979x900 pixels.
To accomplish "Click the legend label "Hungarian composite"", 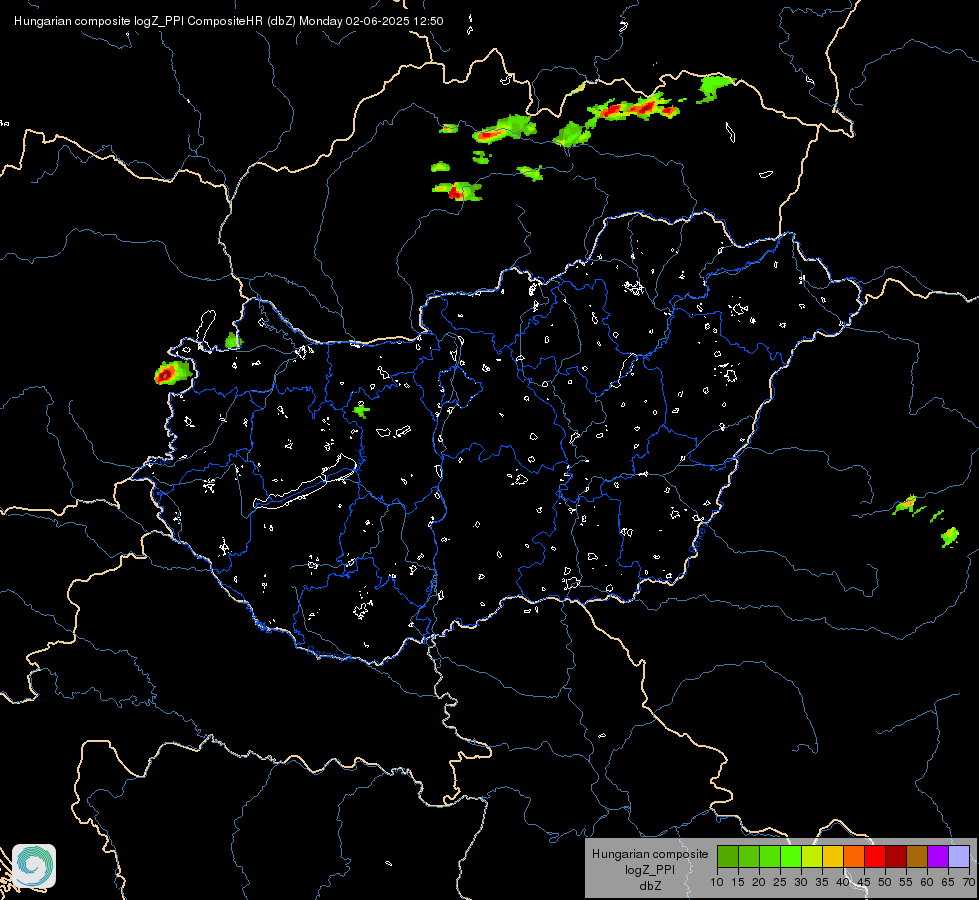I will (x=650, y=854).
